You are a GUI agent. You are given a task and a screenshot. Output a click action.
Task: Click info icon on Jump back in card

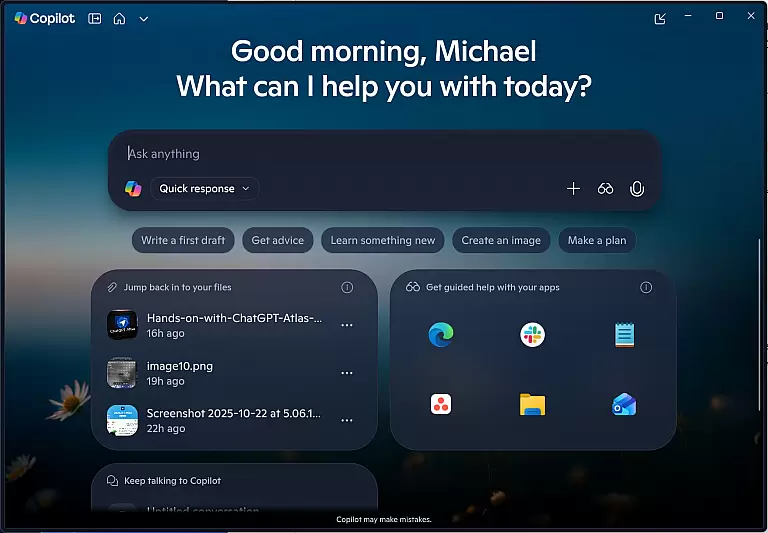(347, 287)
